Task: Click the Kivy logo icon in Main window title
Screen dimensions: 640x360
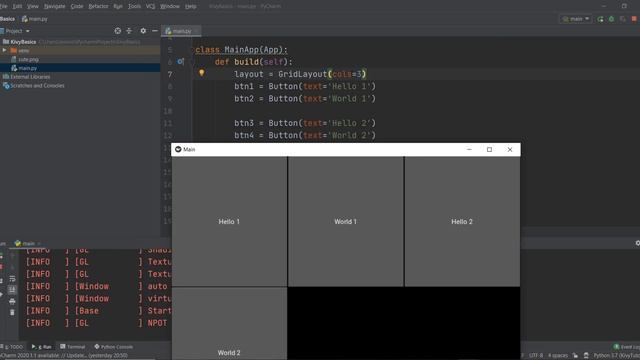Action: [178, 149]
